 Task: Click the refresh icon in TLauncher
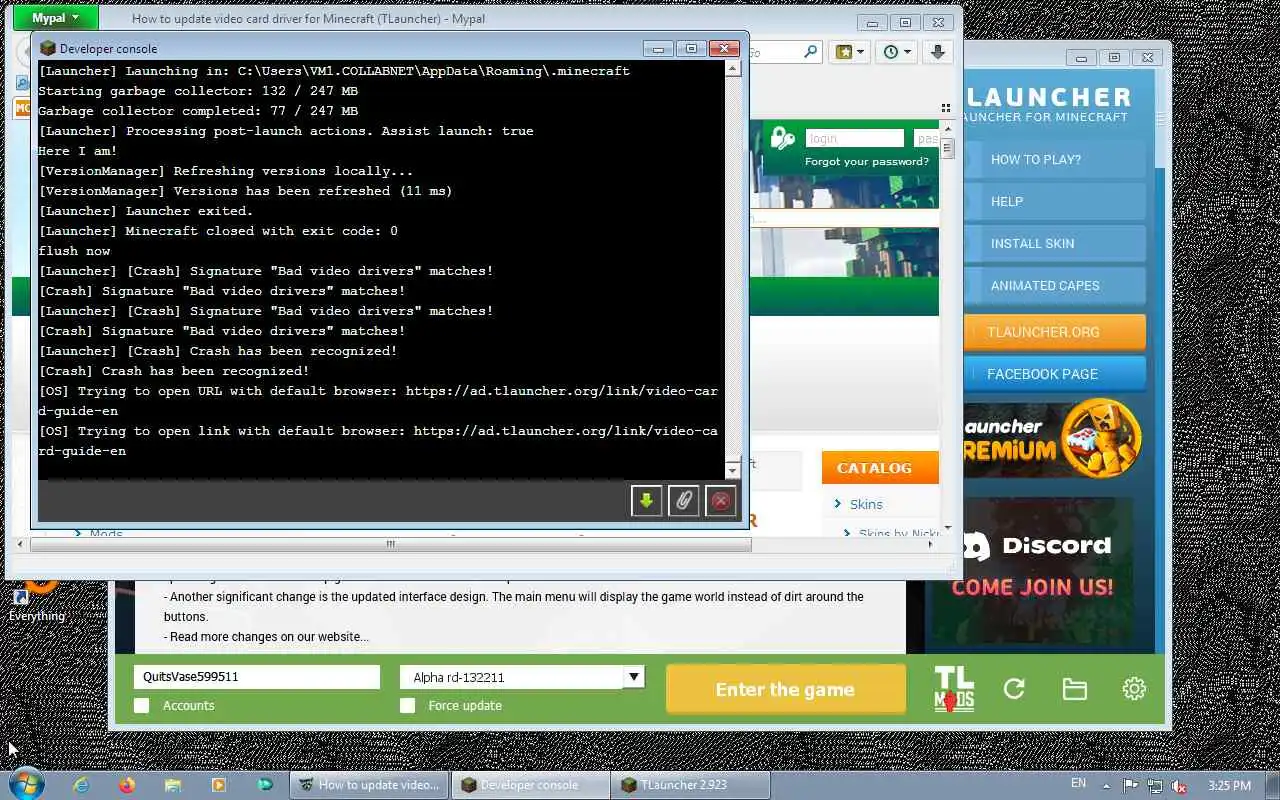1014,688
